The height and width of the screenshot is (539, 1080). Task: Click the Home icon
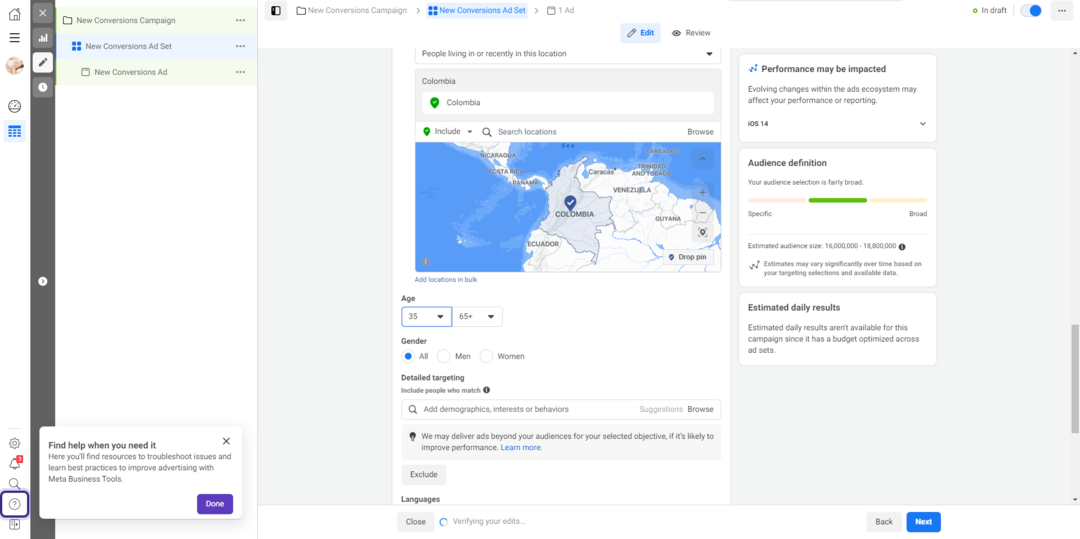(14, 14)
